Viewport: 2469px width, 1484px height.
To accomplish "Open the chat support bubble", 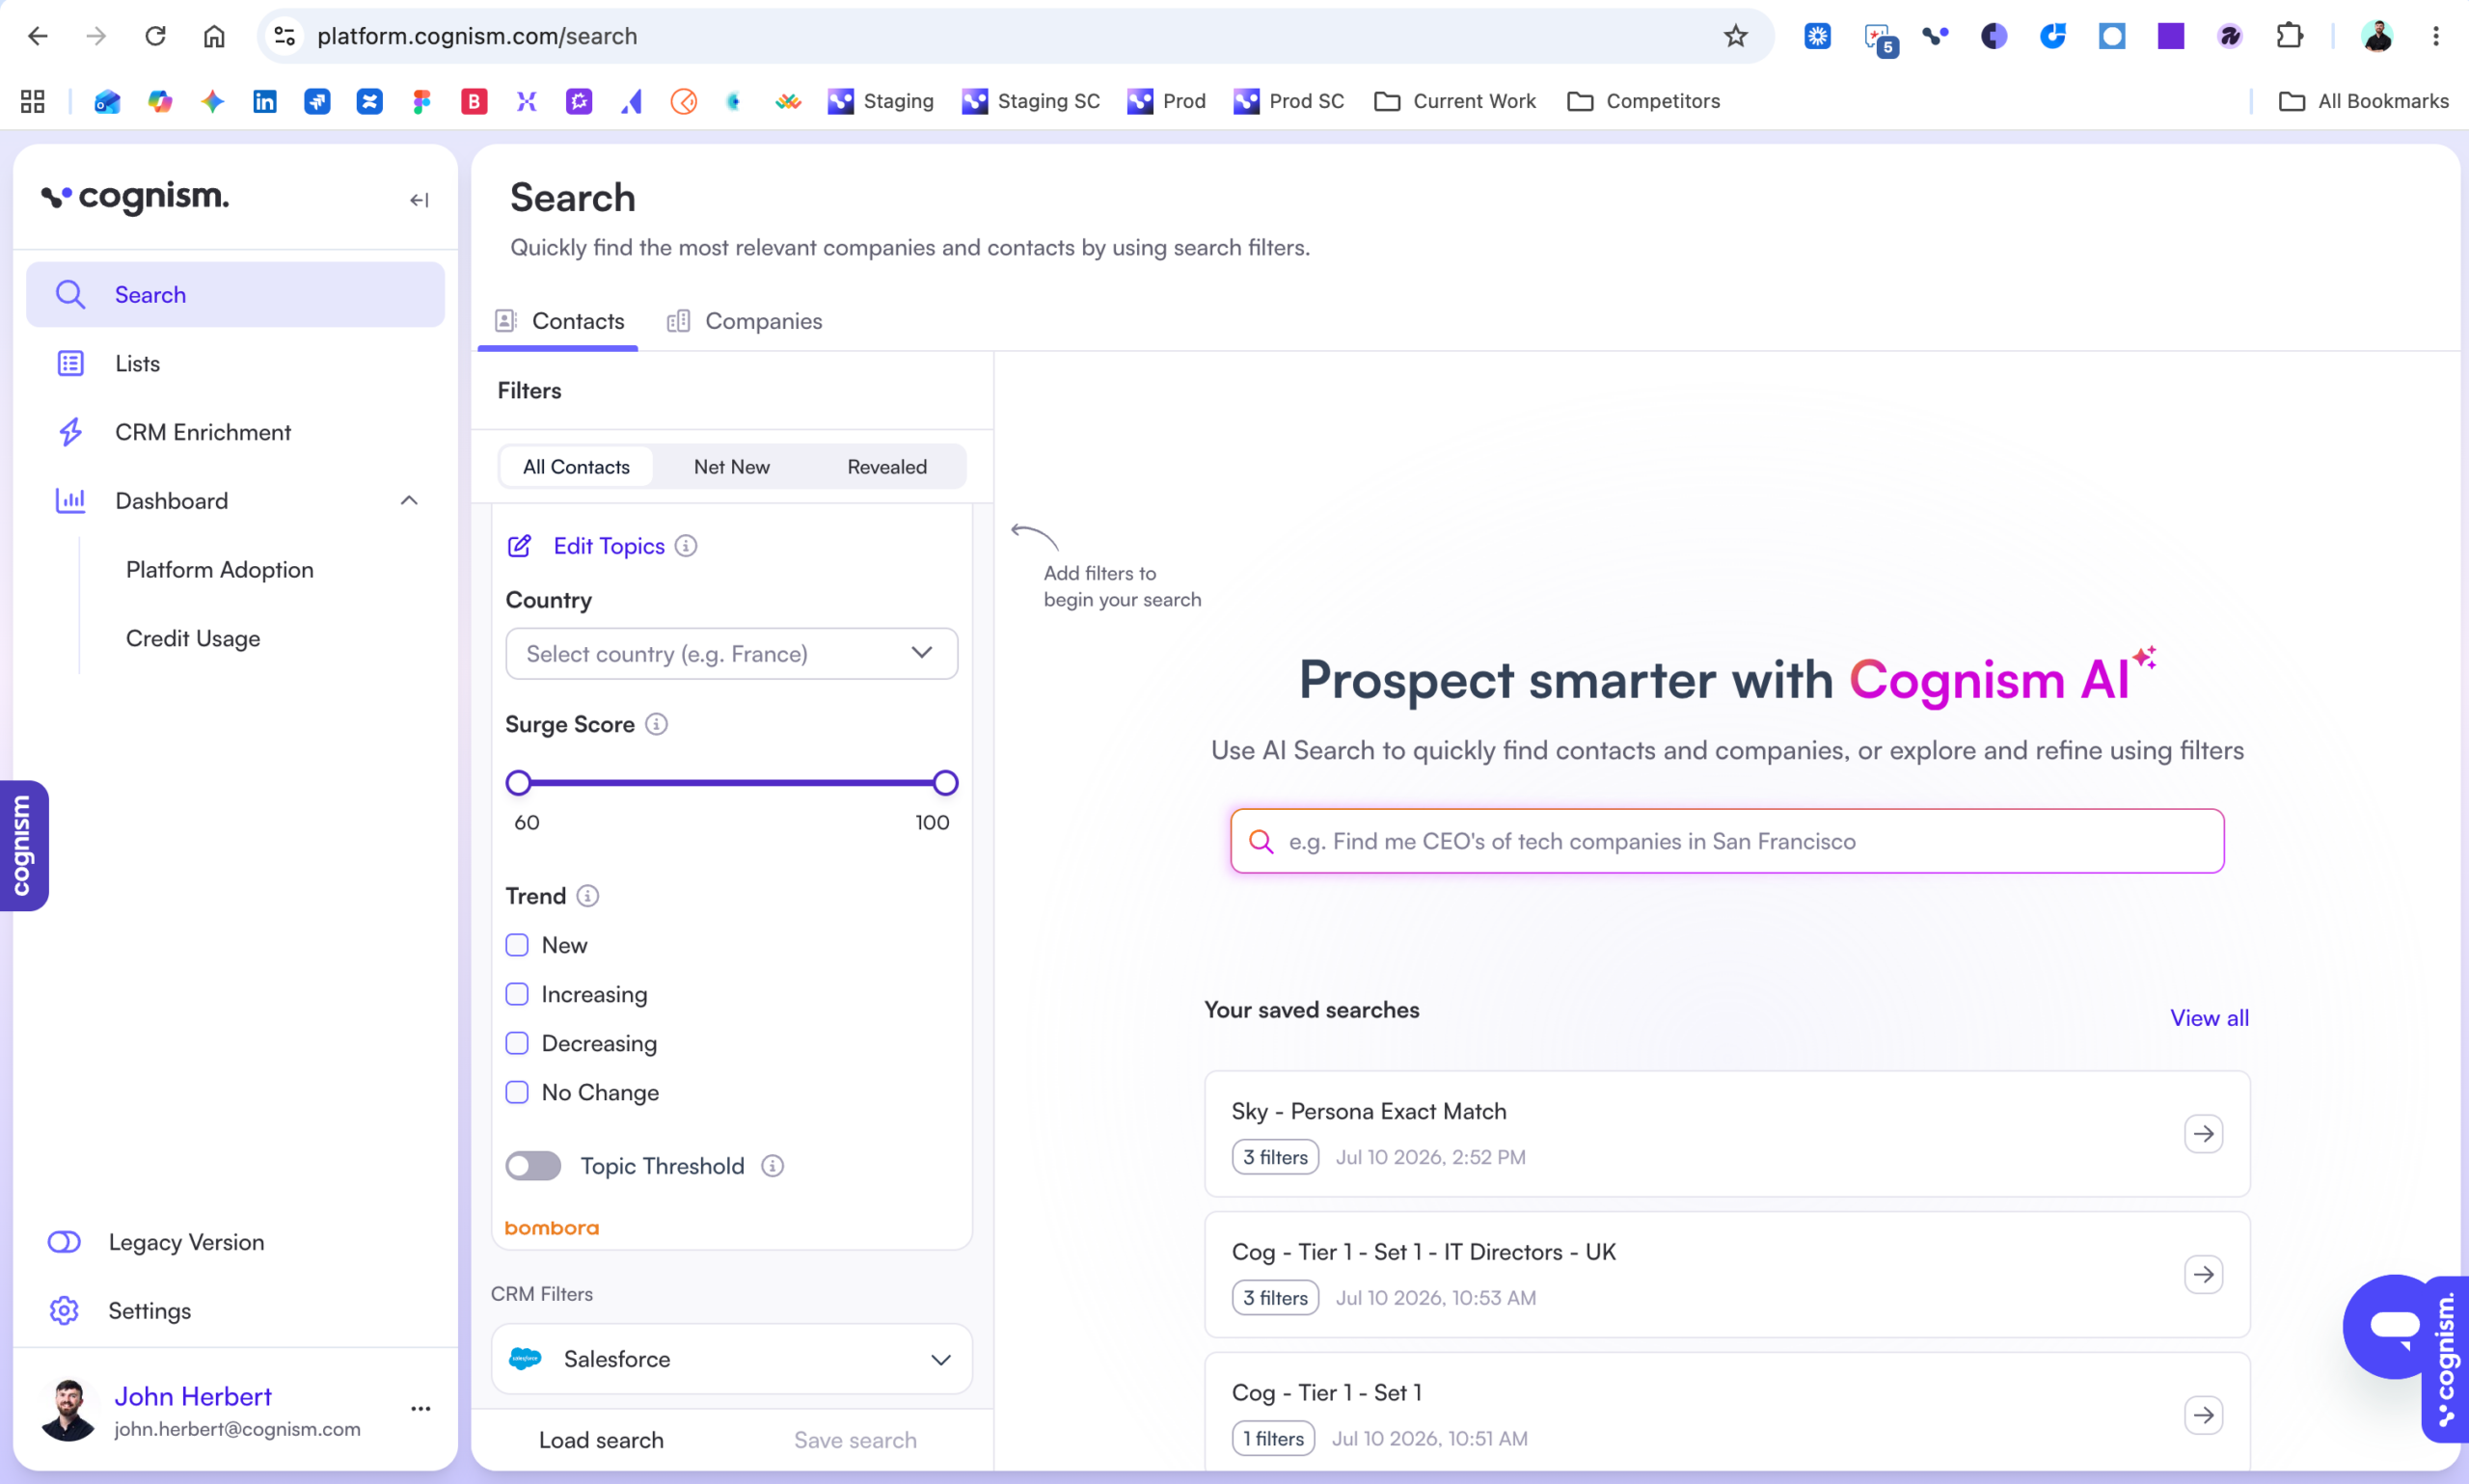I will [x=2393, y=1326].
